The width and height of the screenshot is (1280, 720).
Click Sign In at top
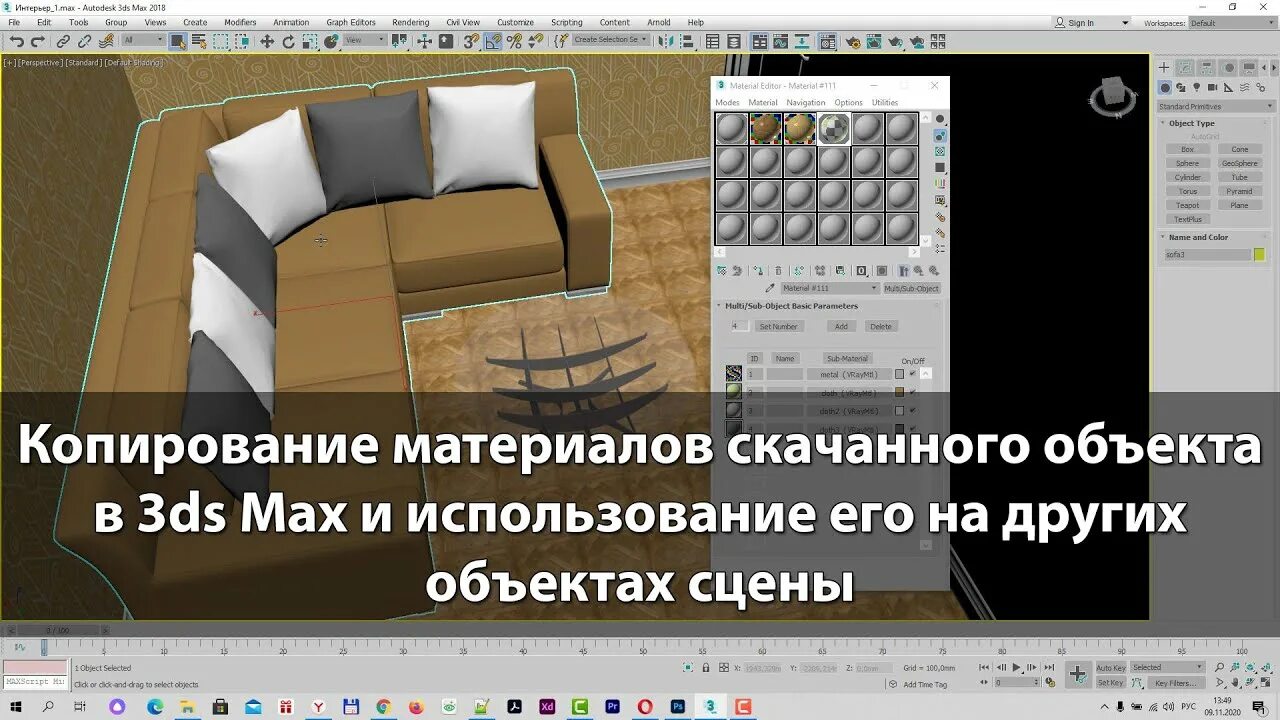(x=1080, y=23)
